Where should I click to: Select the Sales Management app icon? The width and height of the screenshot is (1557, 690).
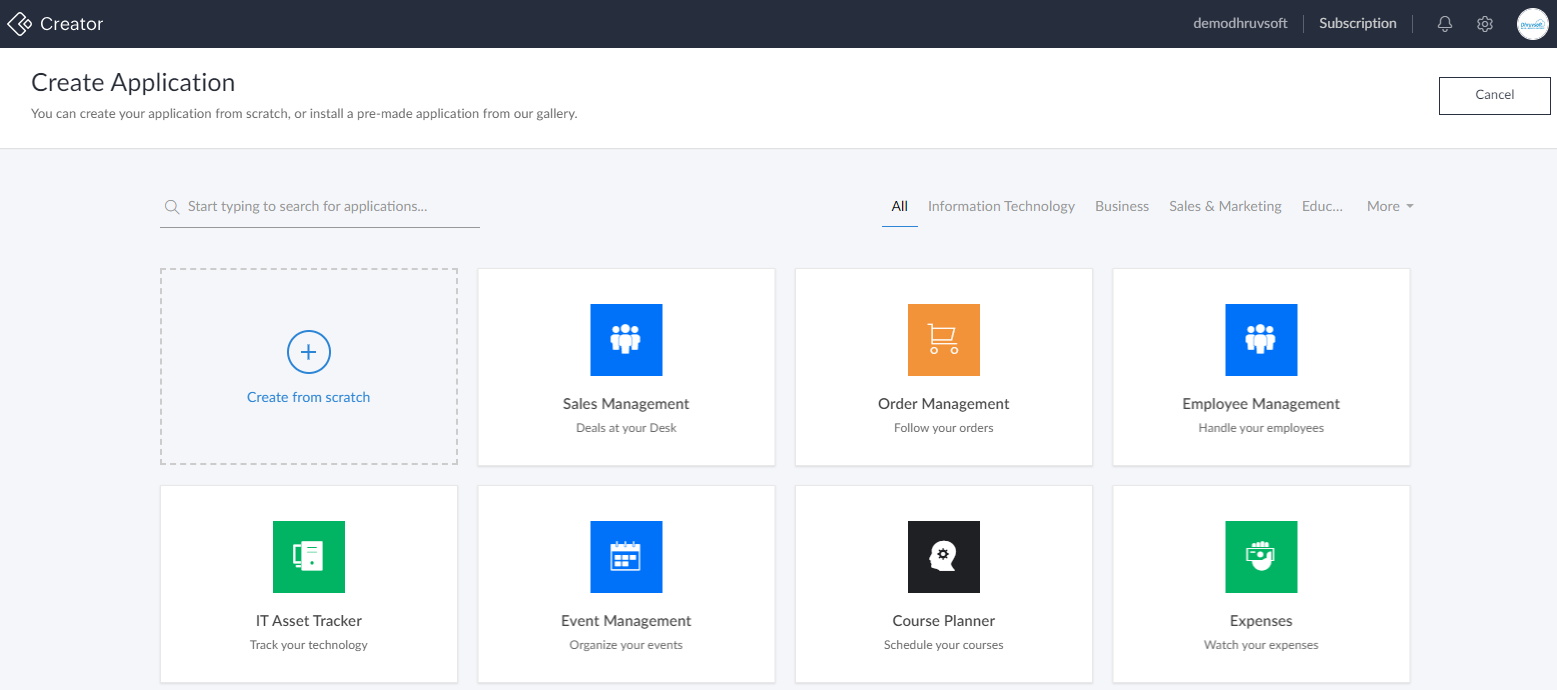(626, 340)
